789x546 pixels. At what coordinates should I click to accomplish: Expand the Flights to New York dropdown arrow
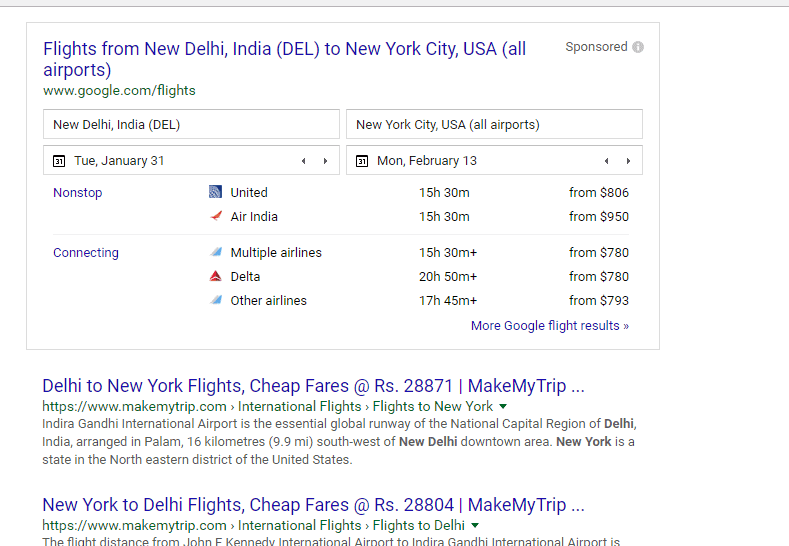coord(503,407)
